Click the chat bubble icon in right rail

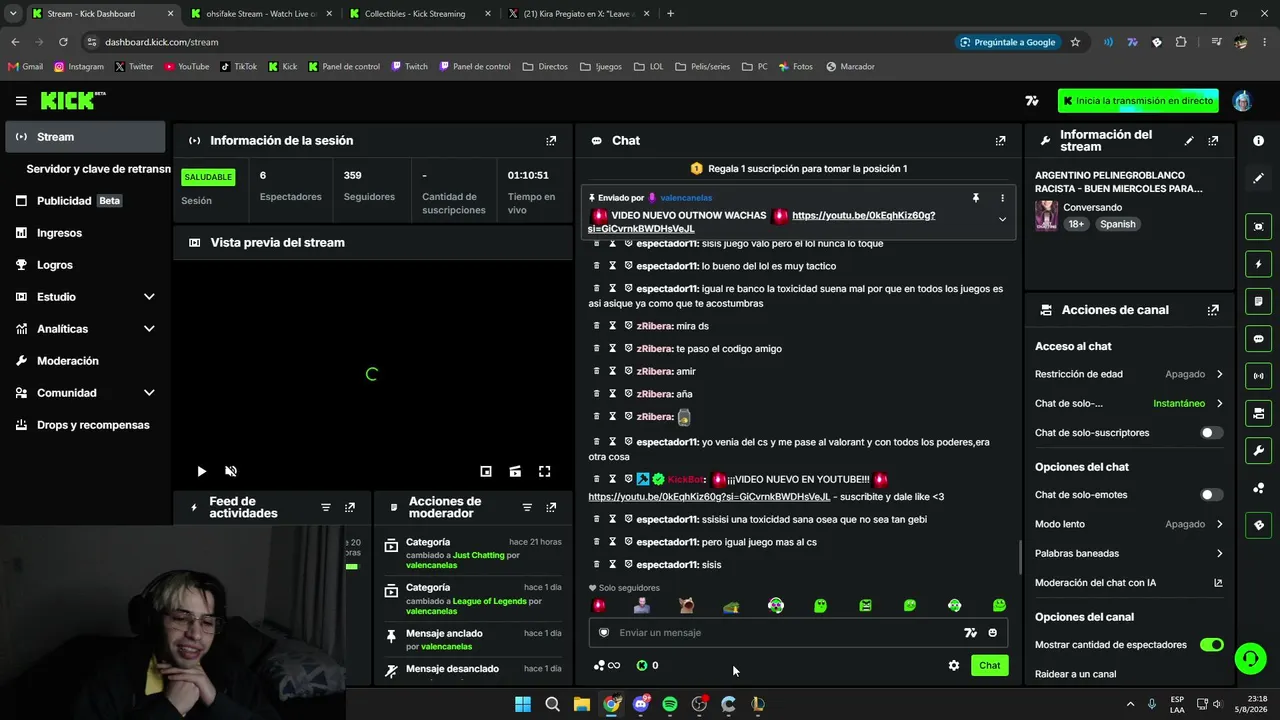click(x=1258, y=339)
